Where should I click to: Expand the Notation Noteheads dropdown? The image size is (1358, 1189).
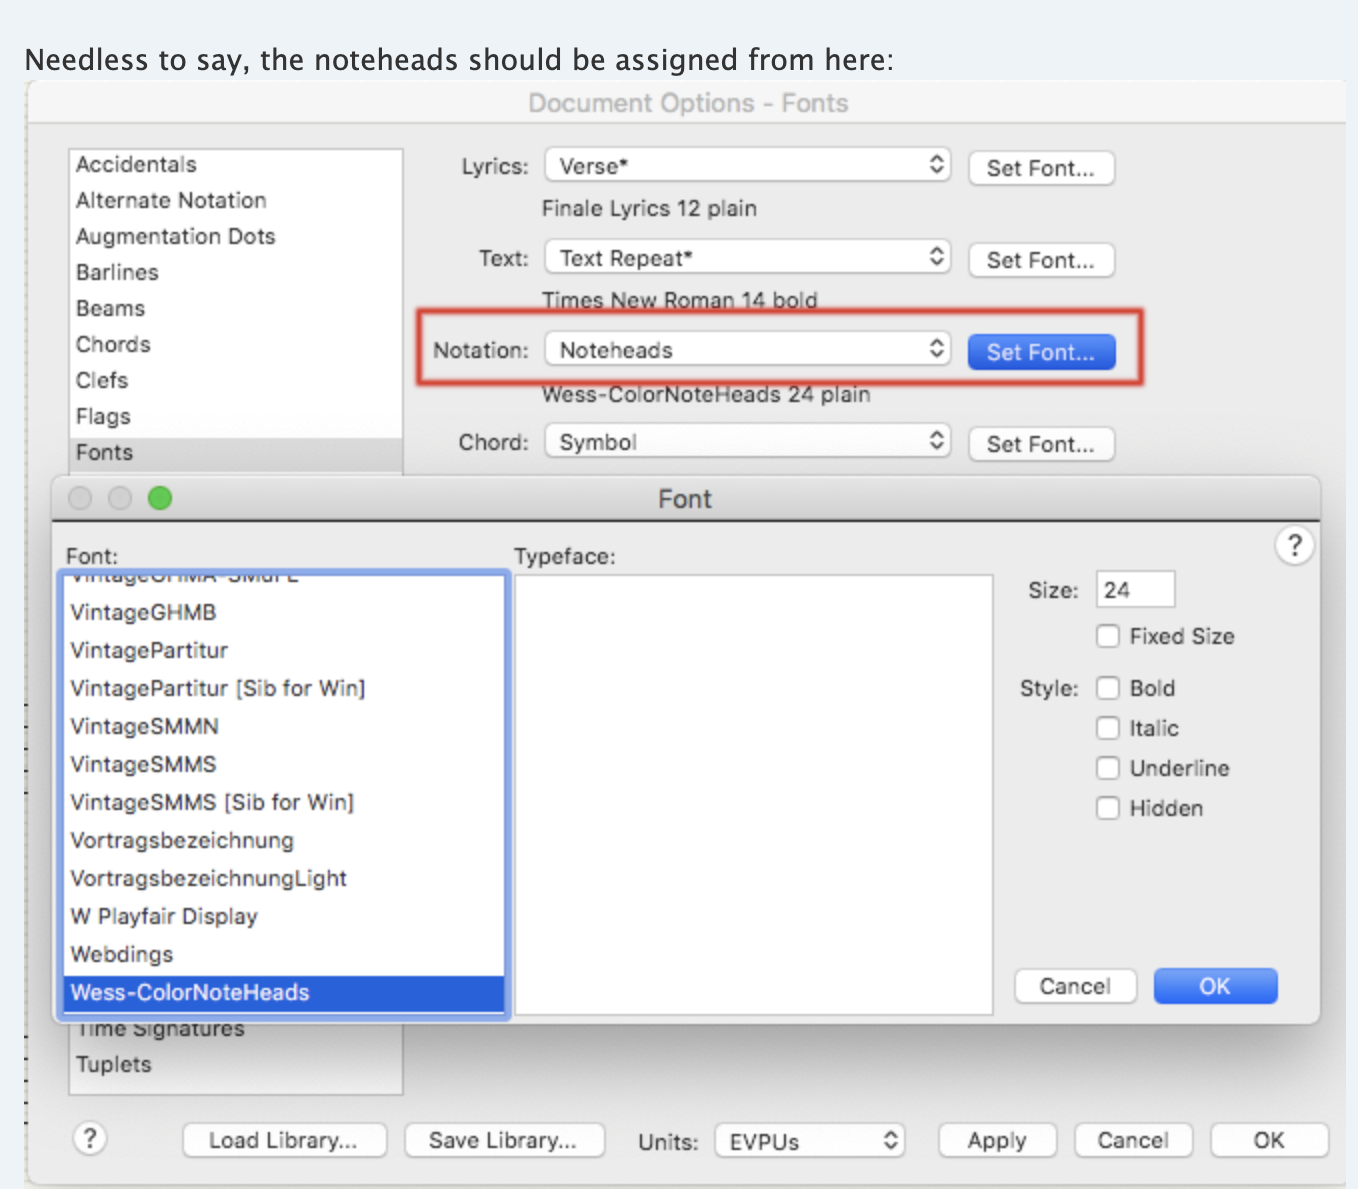pos(747,350)
